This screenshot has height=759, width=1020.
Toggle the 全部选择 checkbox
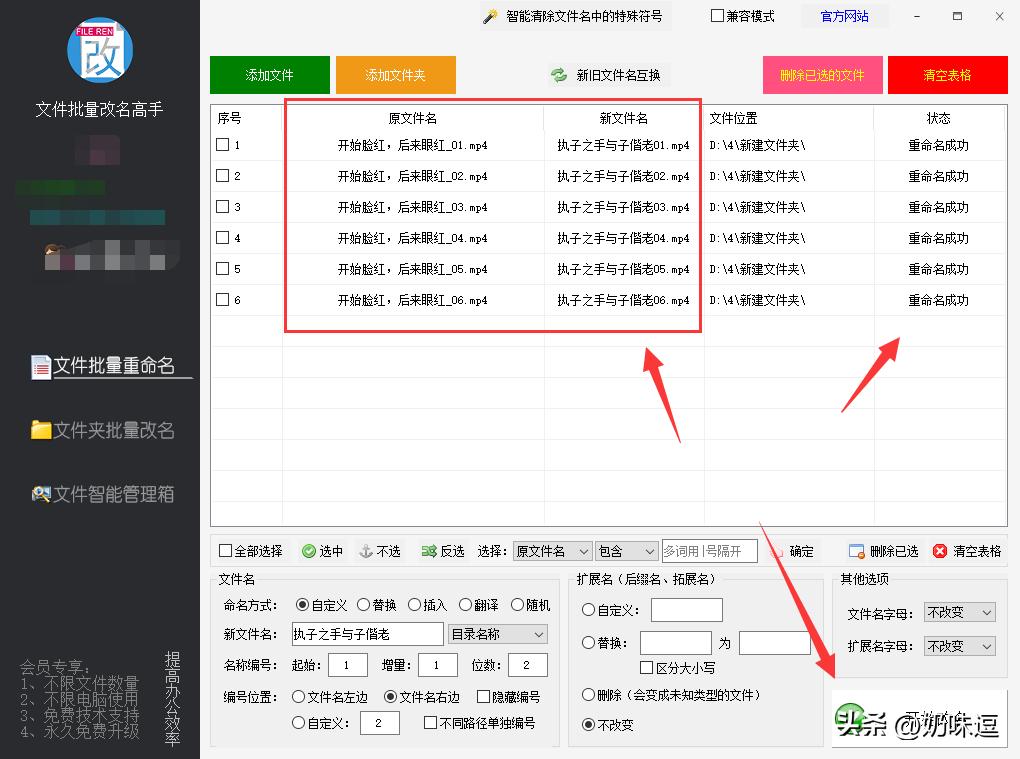[x=226, y=549]
